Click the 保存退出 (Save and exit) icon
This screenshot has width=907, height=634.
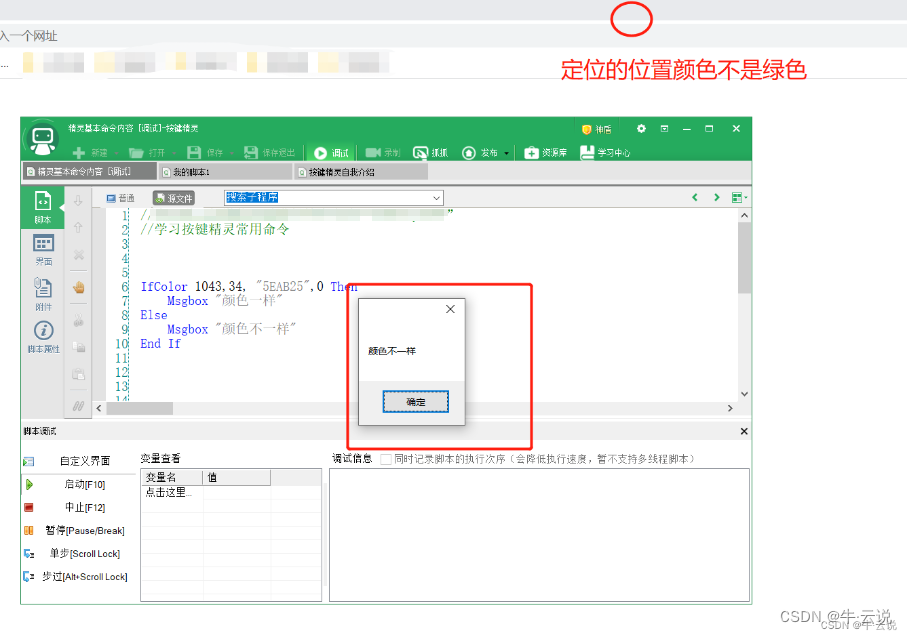(250, 153)
